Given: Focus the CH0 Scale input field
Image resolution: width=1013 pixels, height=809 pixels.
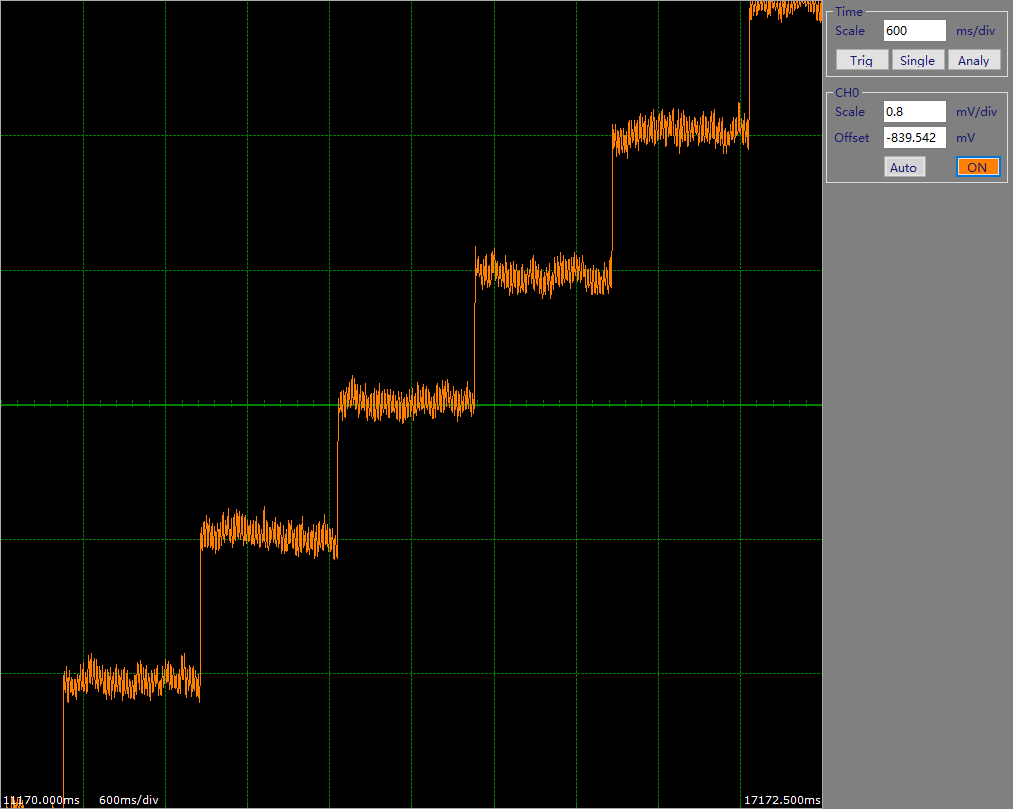Looking at the screenshot, I should [x=915, y=112].
